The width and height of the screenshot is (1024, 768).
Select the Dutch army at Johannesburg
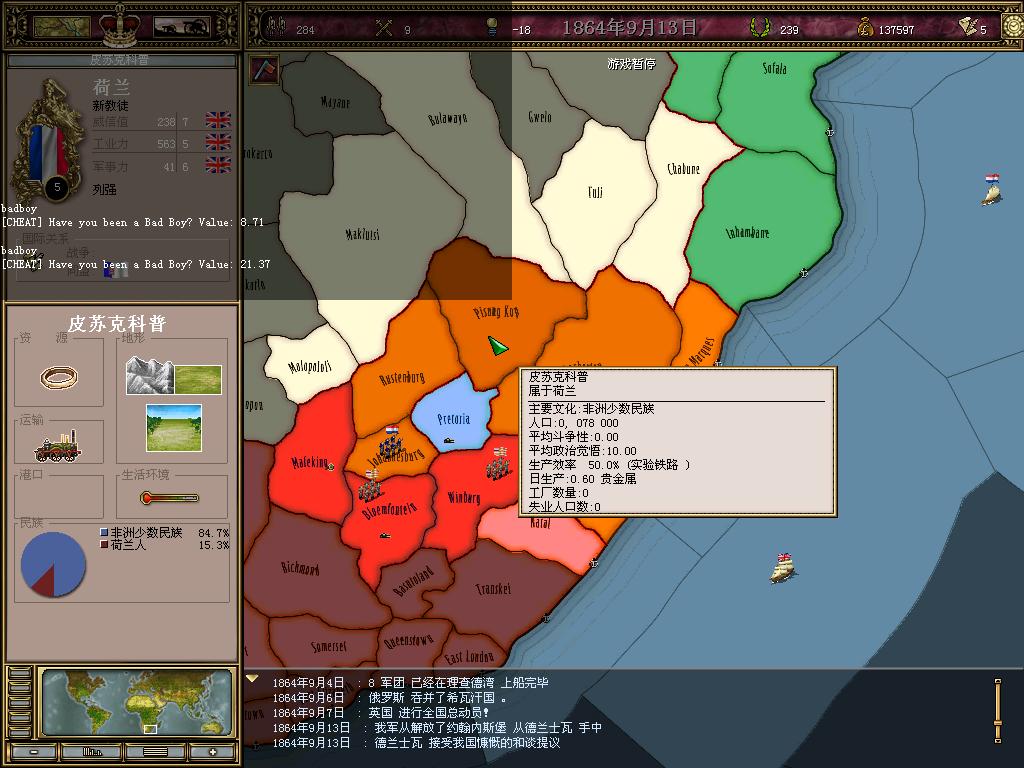point(392,443)
